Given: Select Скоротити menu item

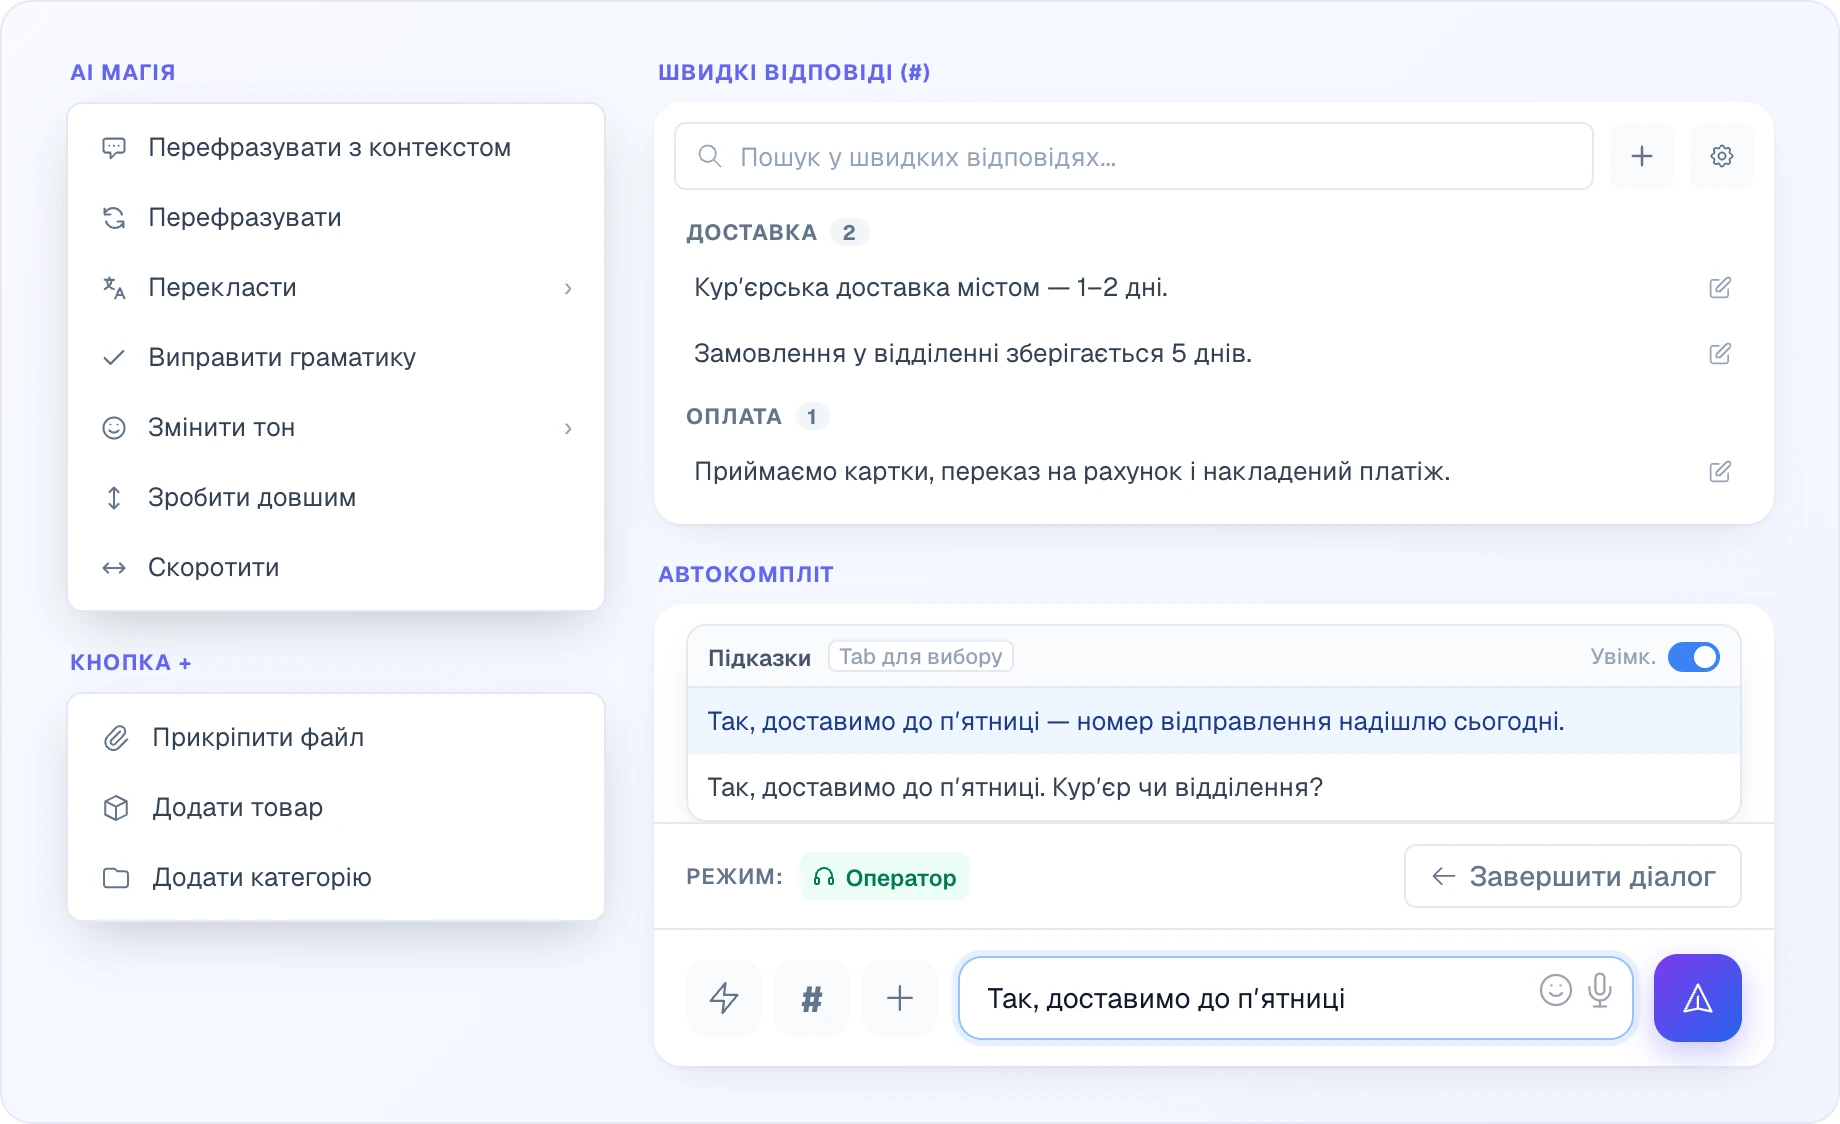Looking at the screenshot, I should (336, 568).
